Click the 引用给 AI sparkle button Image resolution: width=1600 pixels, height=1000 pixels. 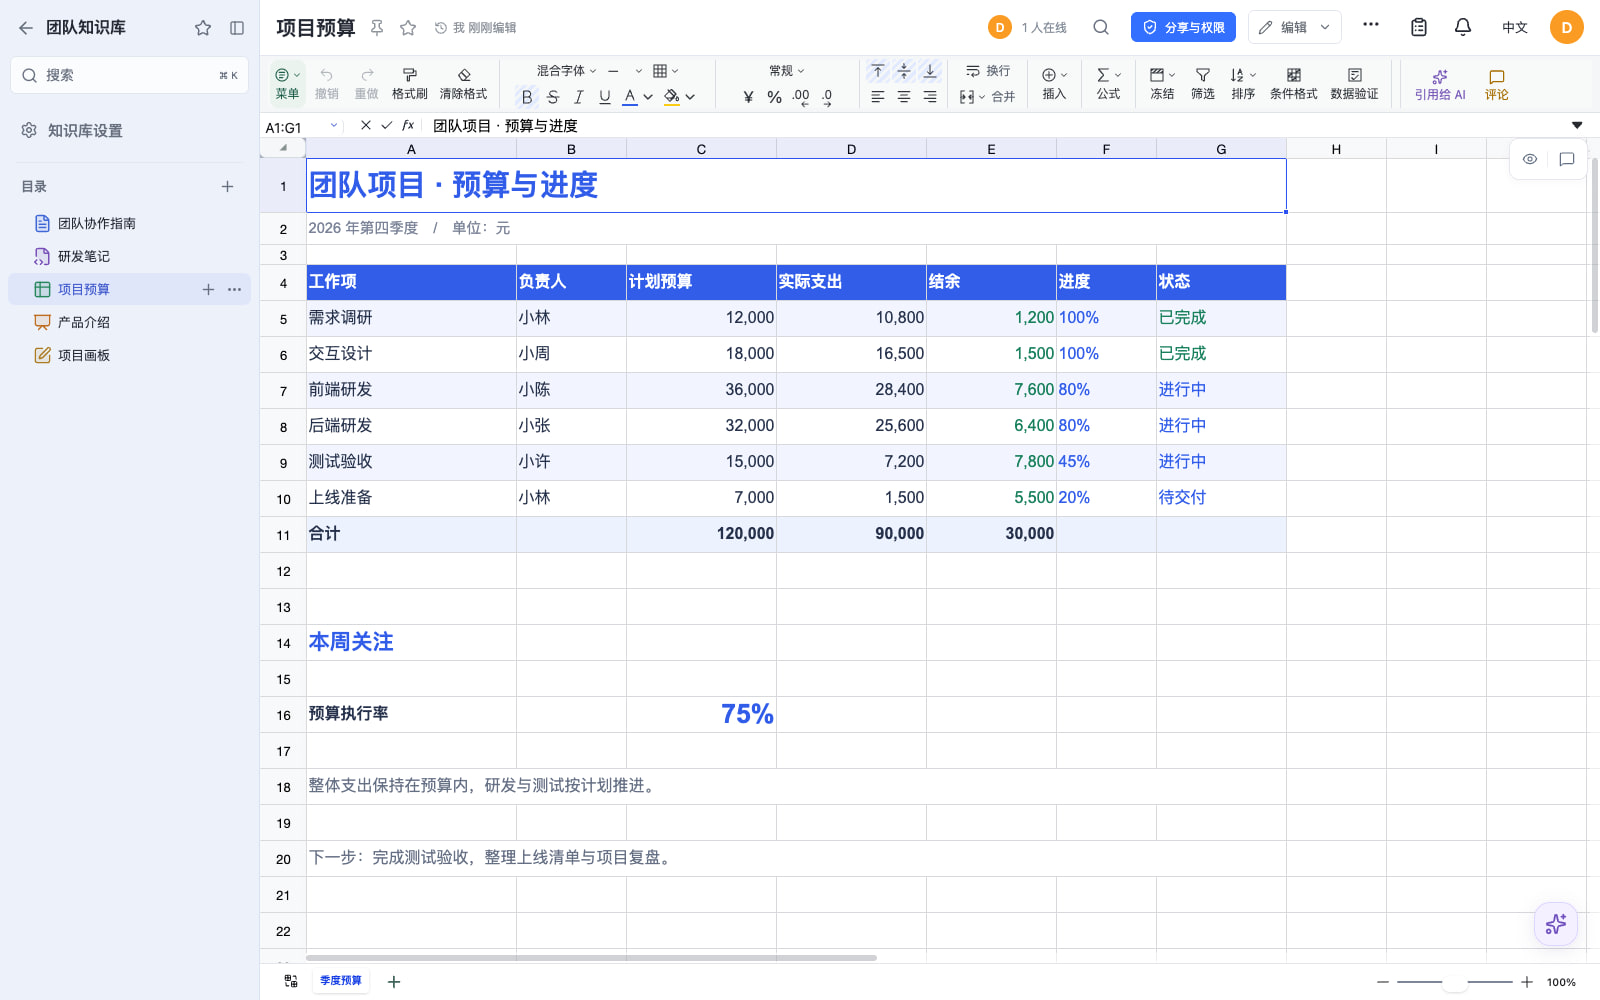(x=1440, y=85)
